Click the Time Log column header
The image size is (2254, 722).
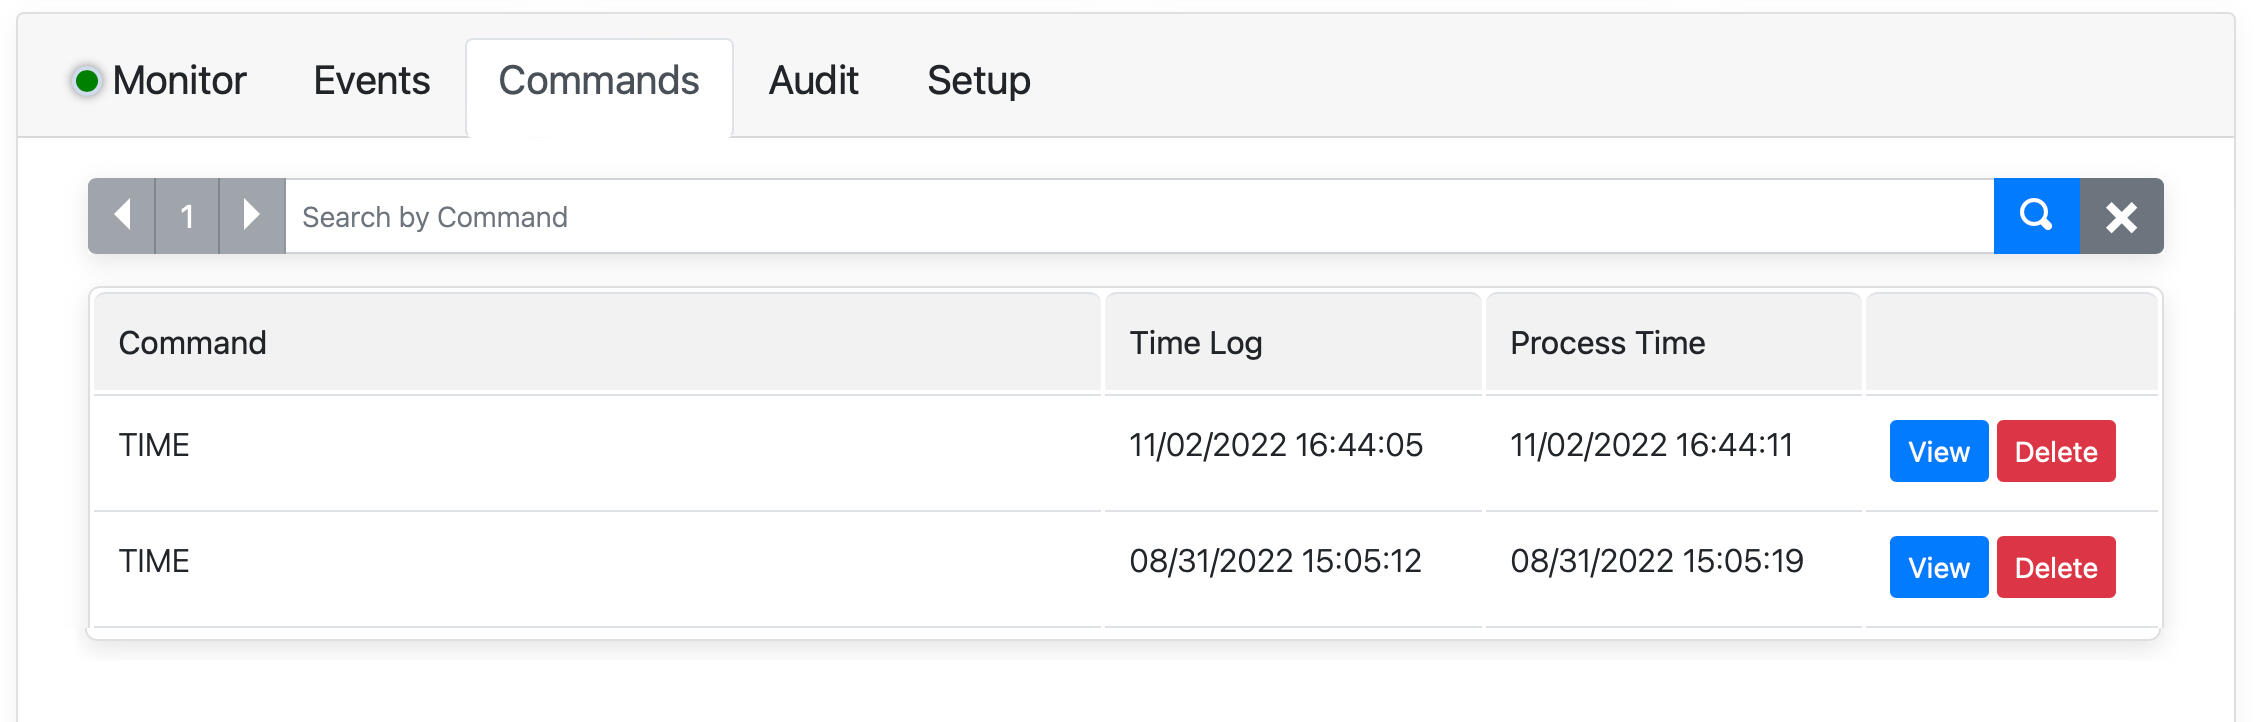pos(1196,343)
